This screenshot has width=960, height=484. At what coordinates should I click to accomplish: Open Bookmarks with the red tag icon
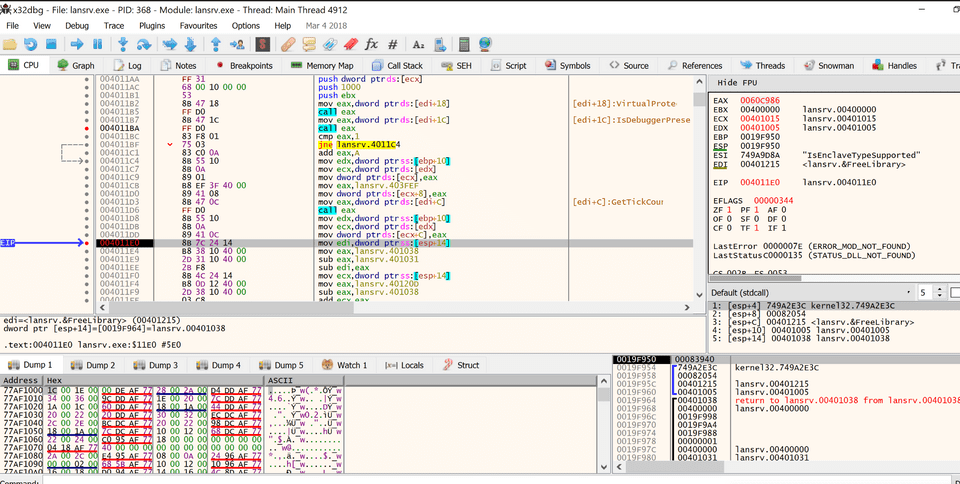(x=351, y=44)
